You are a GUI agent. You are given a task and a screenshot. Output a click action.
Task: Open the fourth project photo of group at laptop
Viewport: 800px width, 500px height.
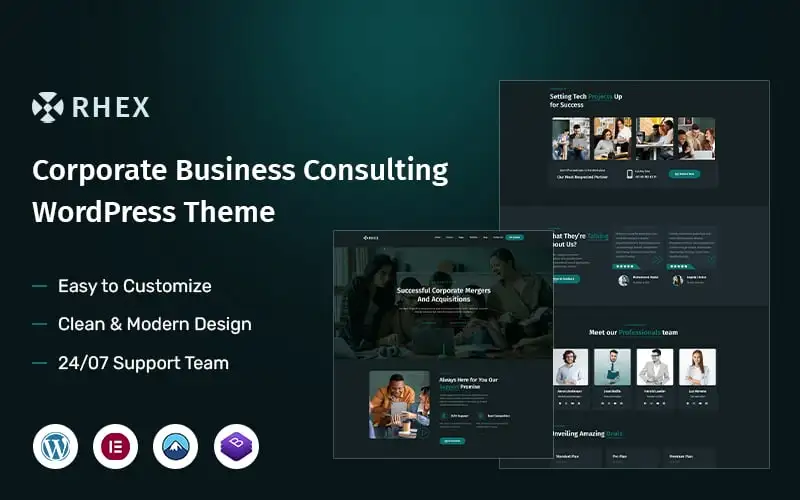click(696, 139)
